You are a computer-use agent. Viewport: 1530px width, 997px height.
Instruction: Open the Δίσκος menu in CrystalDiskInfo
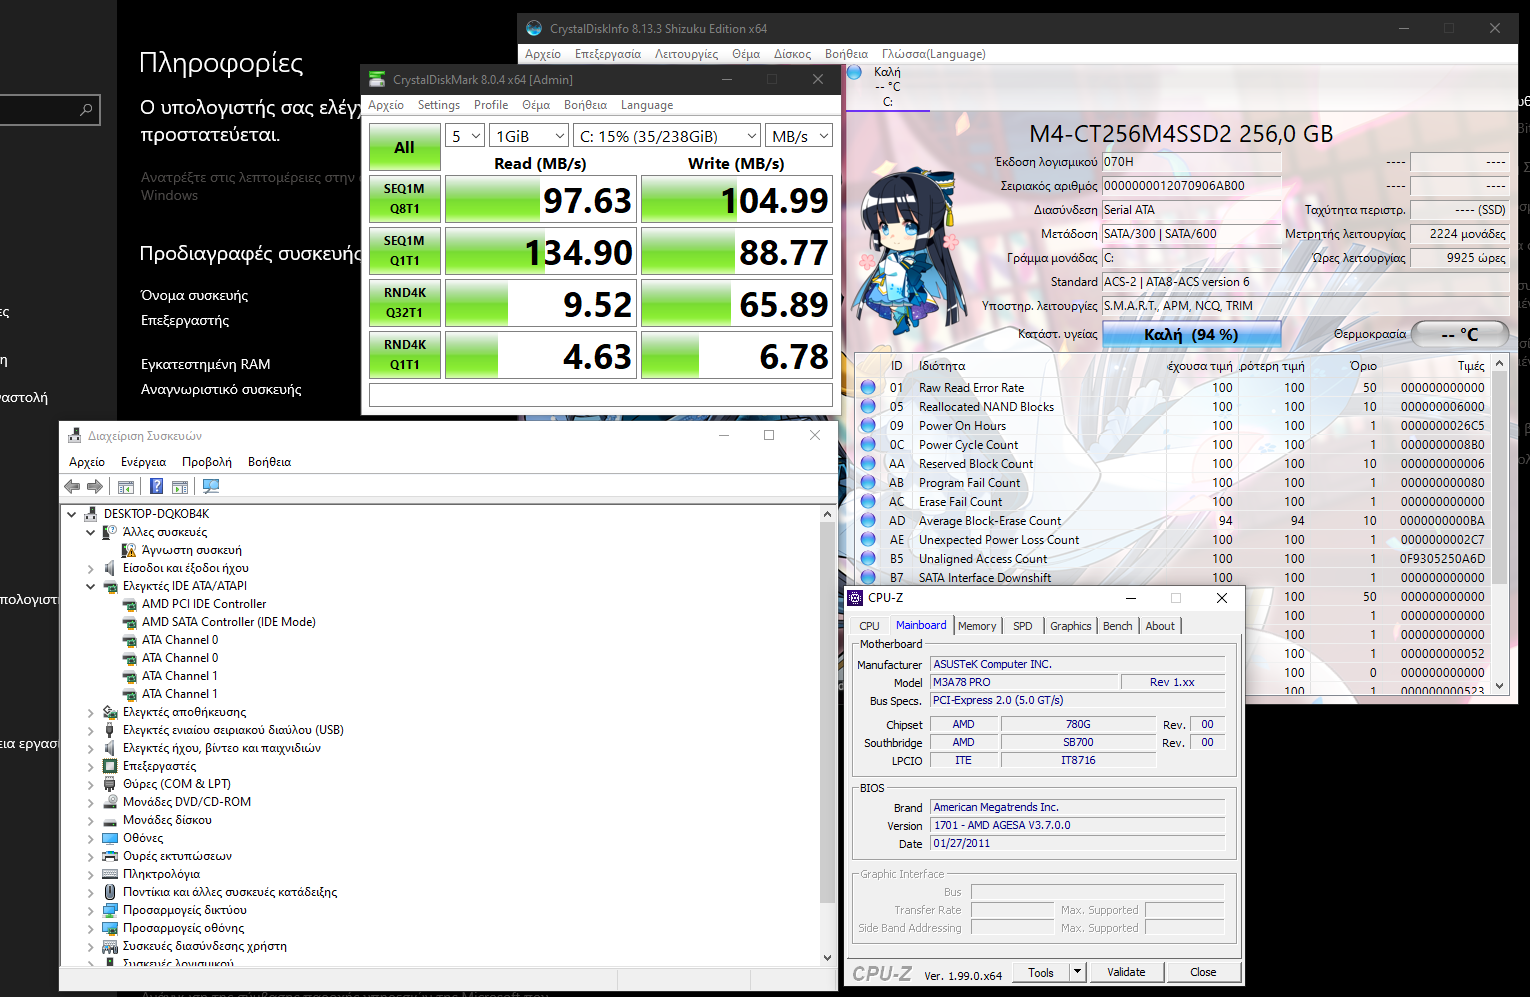[x=792, y=54]
